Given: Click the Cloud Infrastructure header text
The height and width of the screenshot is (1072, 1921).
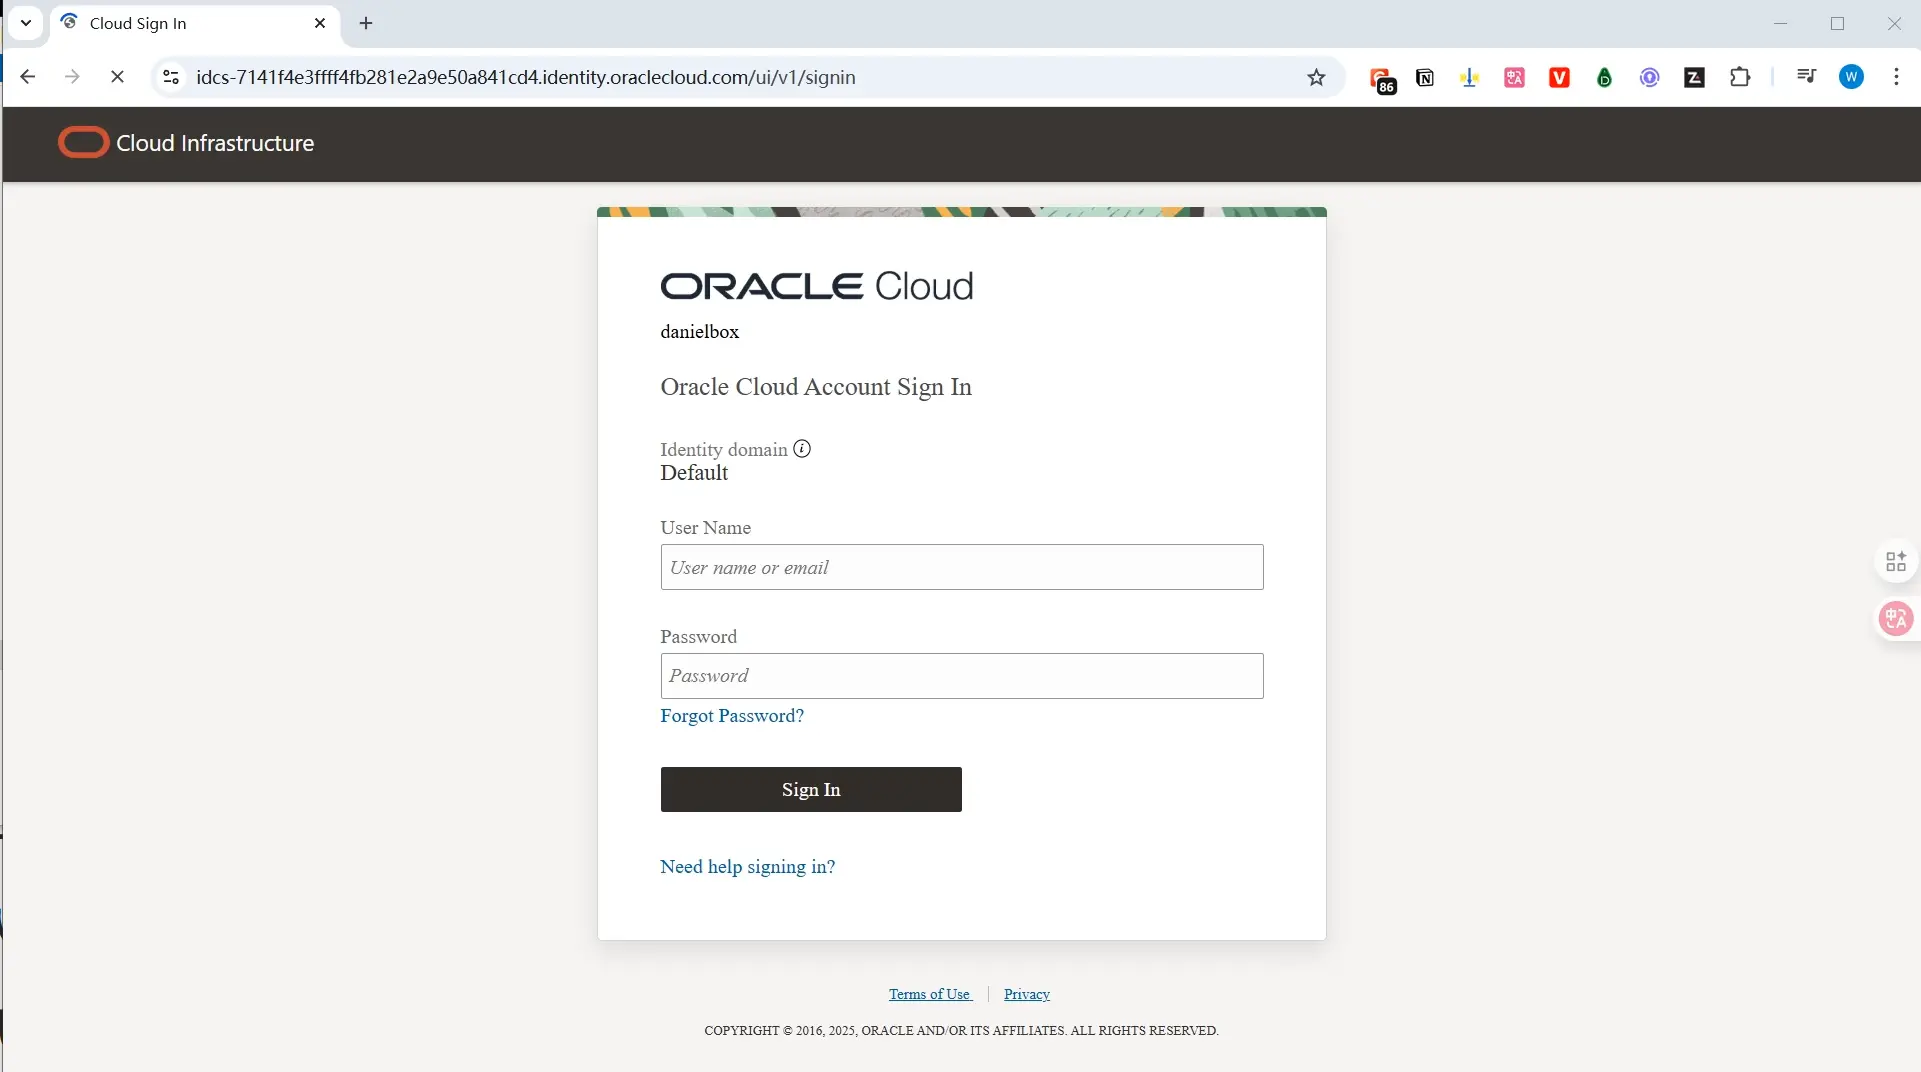Looking at the screenshot, I should point(215,143).
